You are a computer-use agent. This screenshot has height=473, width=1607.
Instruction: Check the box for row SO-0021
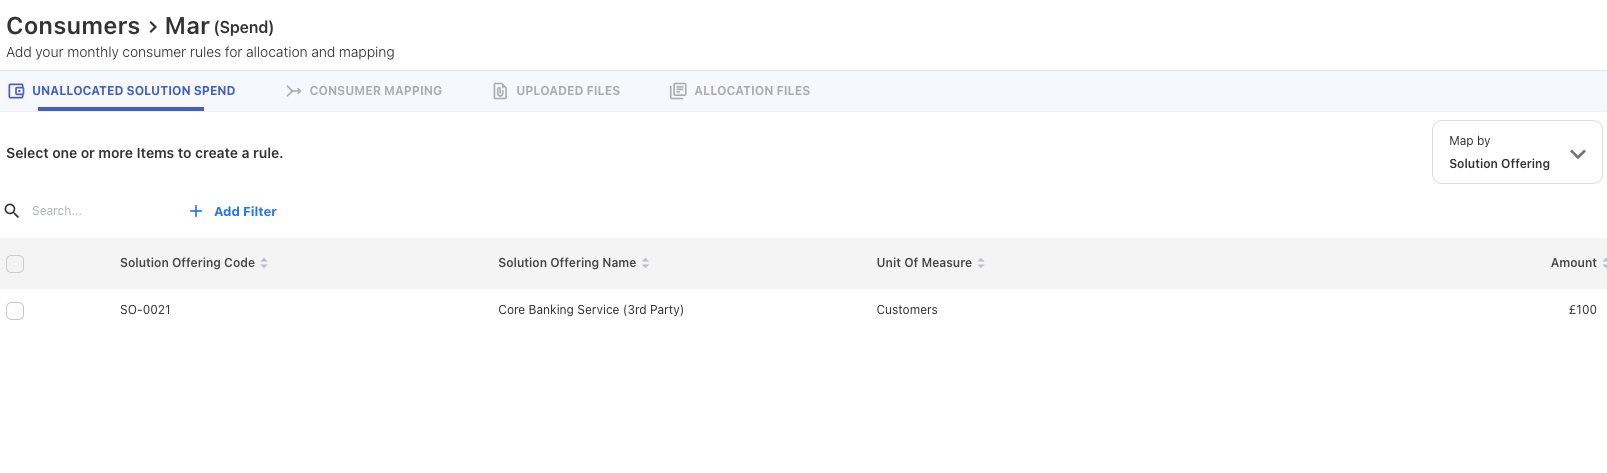(x=15, y=311)
